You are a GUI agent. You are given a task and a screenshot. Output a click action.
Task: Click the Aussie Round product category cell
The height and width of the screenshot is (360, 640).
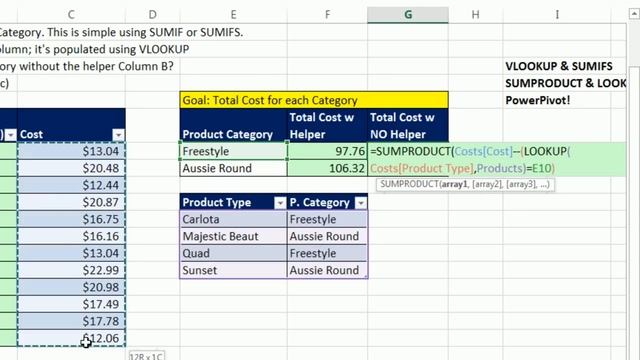click(x=233, y=168)
